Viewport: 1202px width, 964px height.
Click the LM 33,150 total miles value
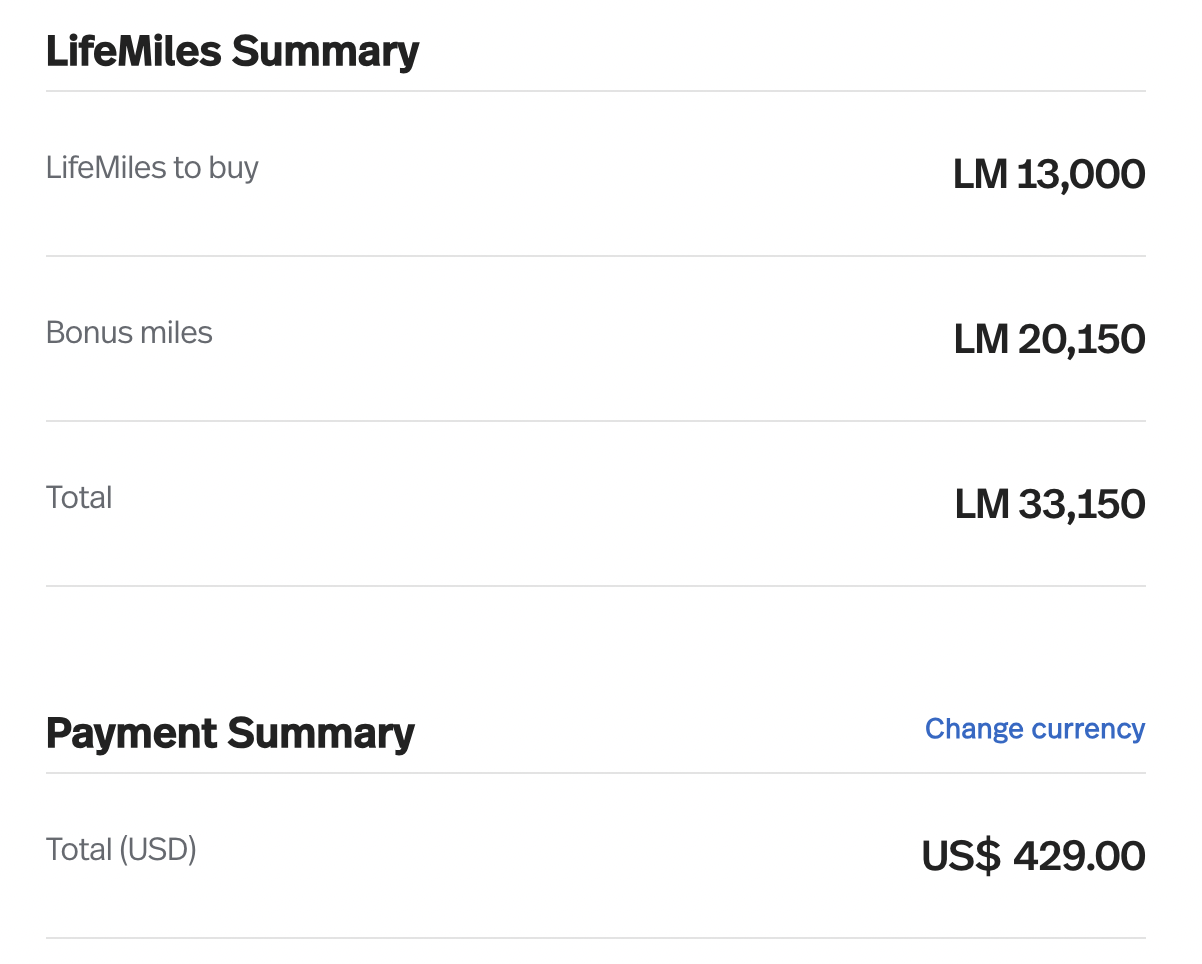tap(1050, 505)
